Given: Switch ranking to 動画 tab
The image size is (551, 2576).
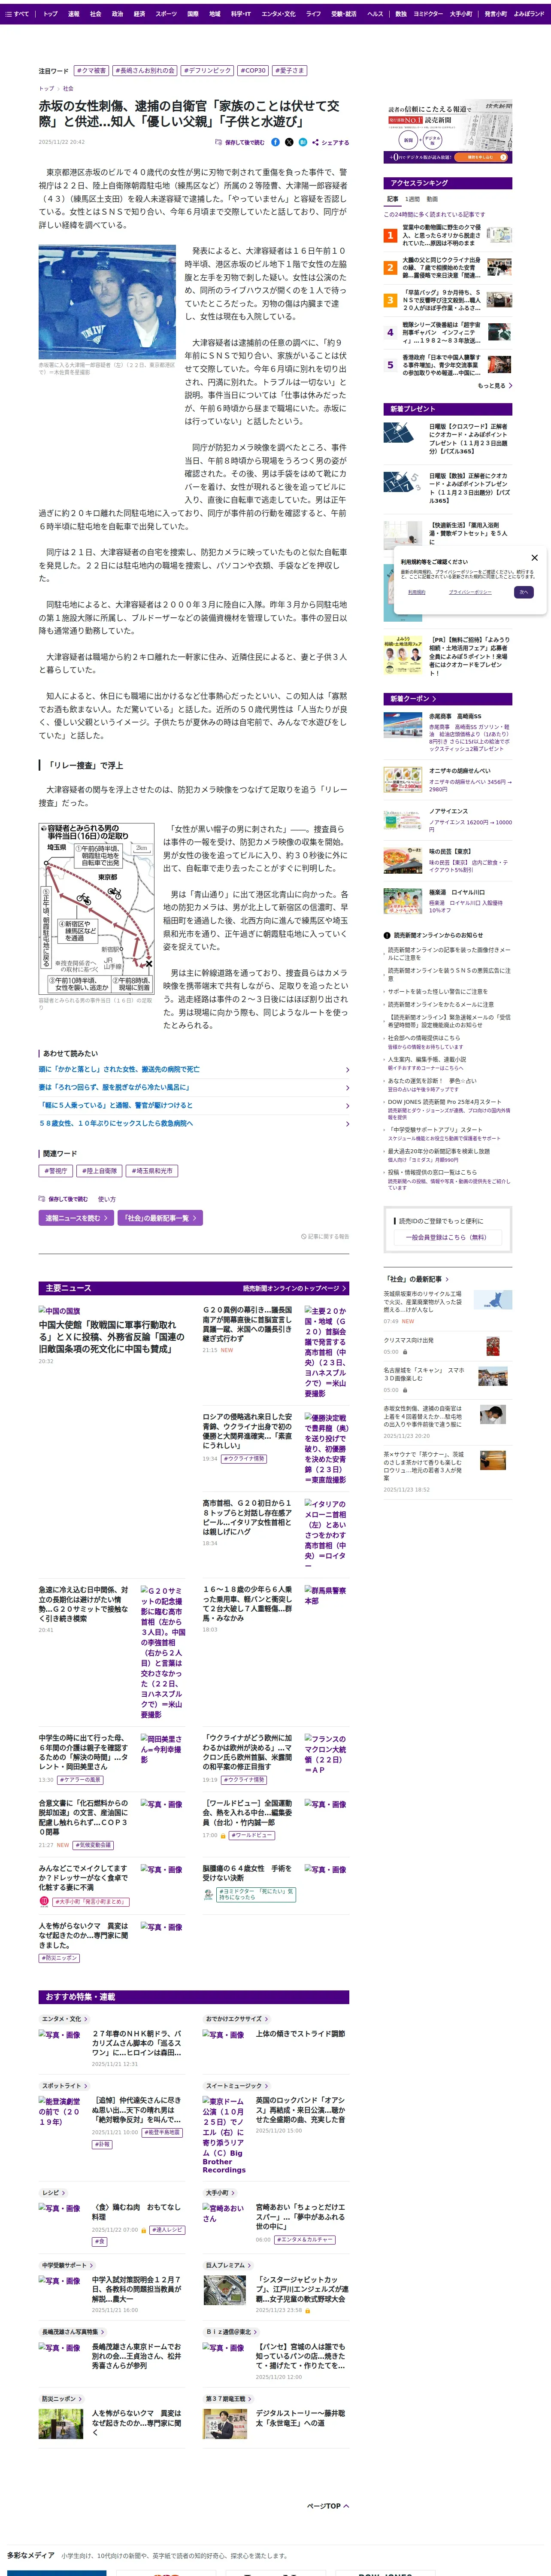Looking at the screenshot, I should point(432,199).
